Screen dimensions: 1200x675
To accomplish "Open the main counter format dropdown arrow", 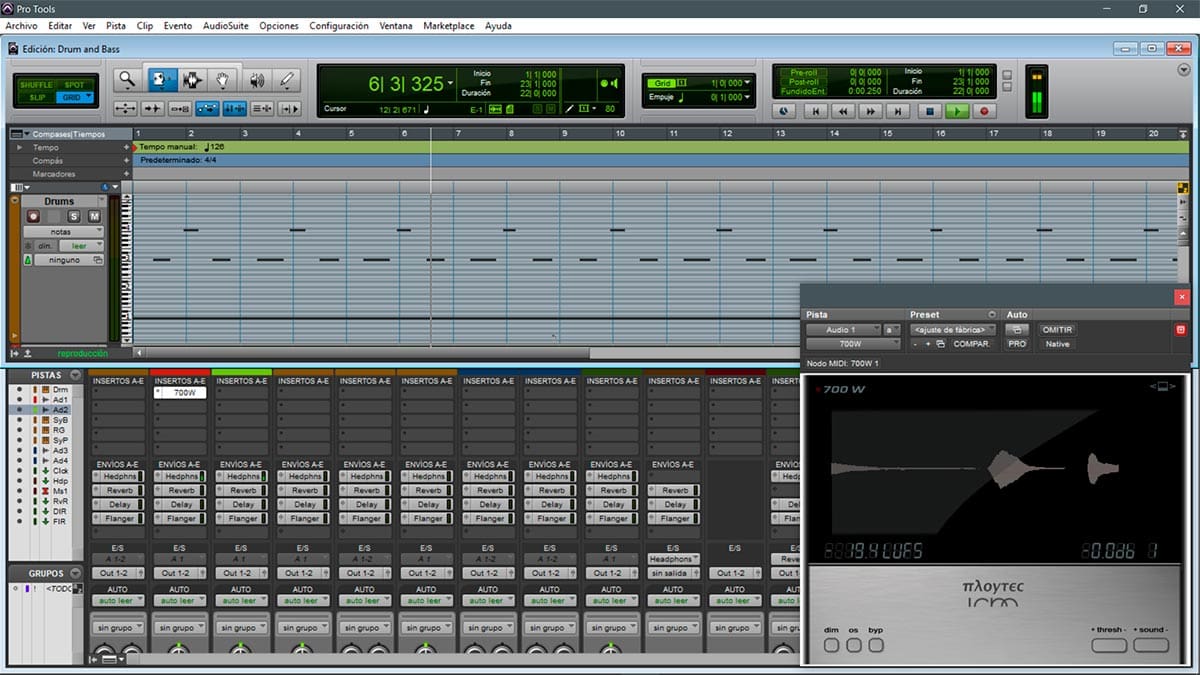I will 451,84.
